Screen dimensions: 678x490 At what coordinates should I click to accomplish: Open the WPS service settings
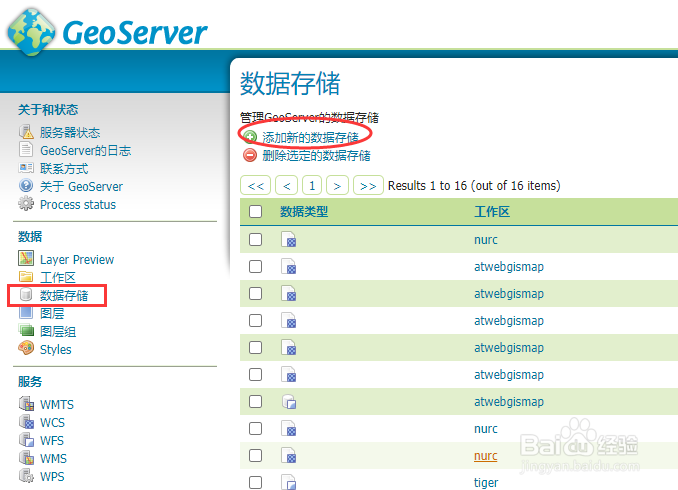(x=52, y=477)
